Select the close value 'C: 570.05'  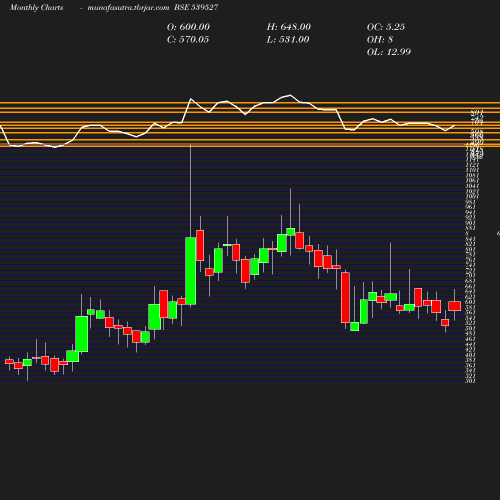188,40
